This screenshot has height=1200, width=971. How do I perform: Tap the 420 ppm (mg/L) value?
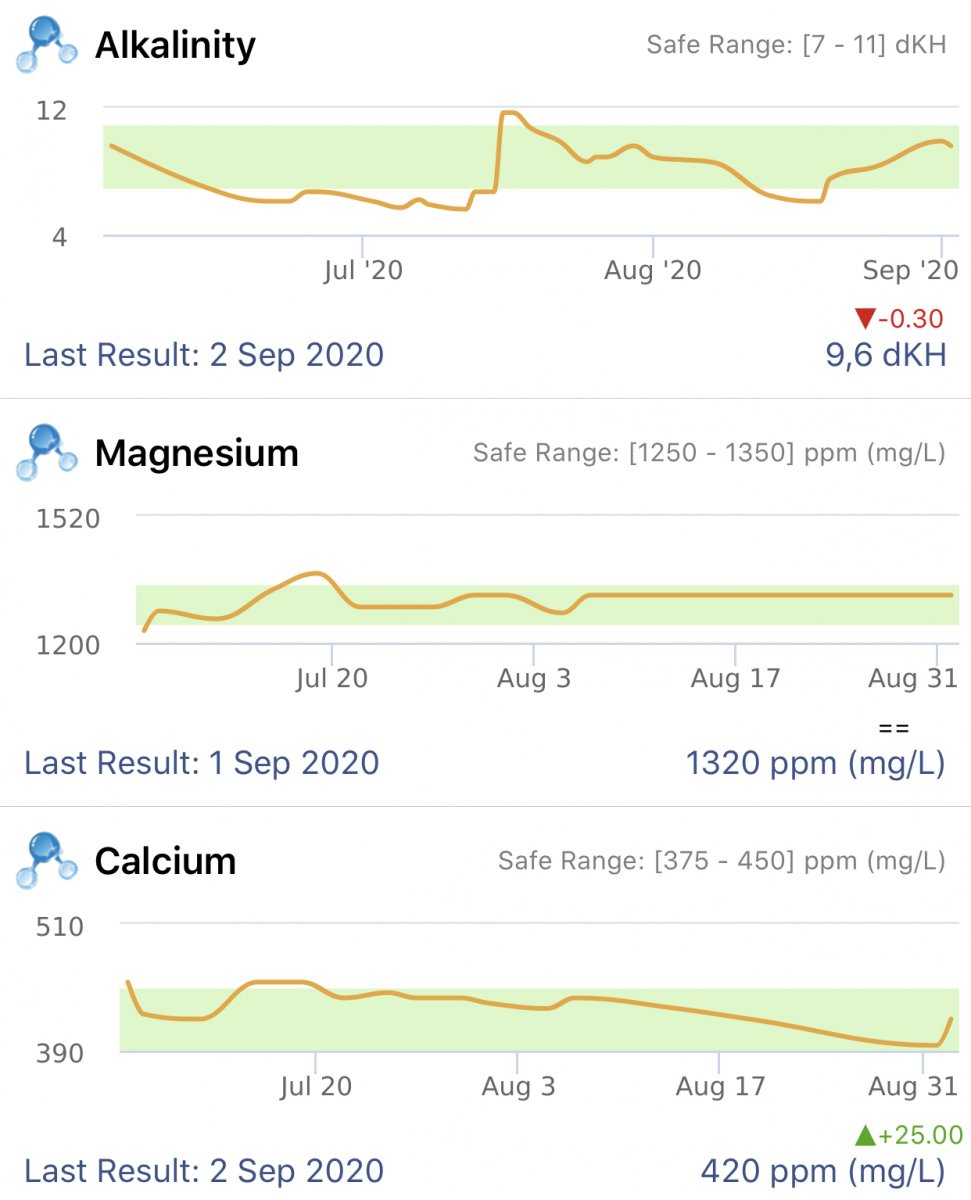pyautogui.click(x=823, y=1171)
